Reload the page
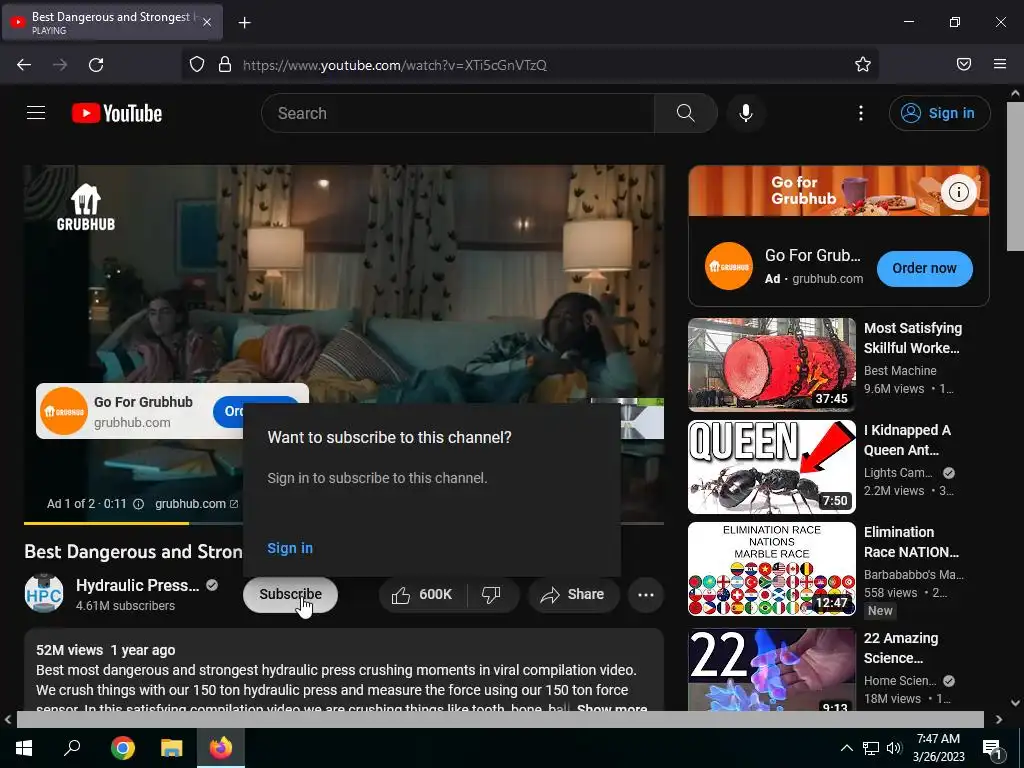1024x768 pixels. click(96, 65)
